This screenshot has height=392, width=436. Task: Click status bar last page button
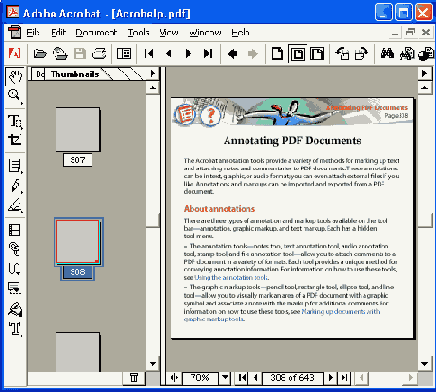pyautogui.click(x=344, y=378)
